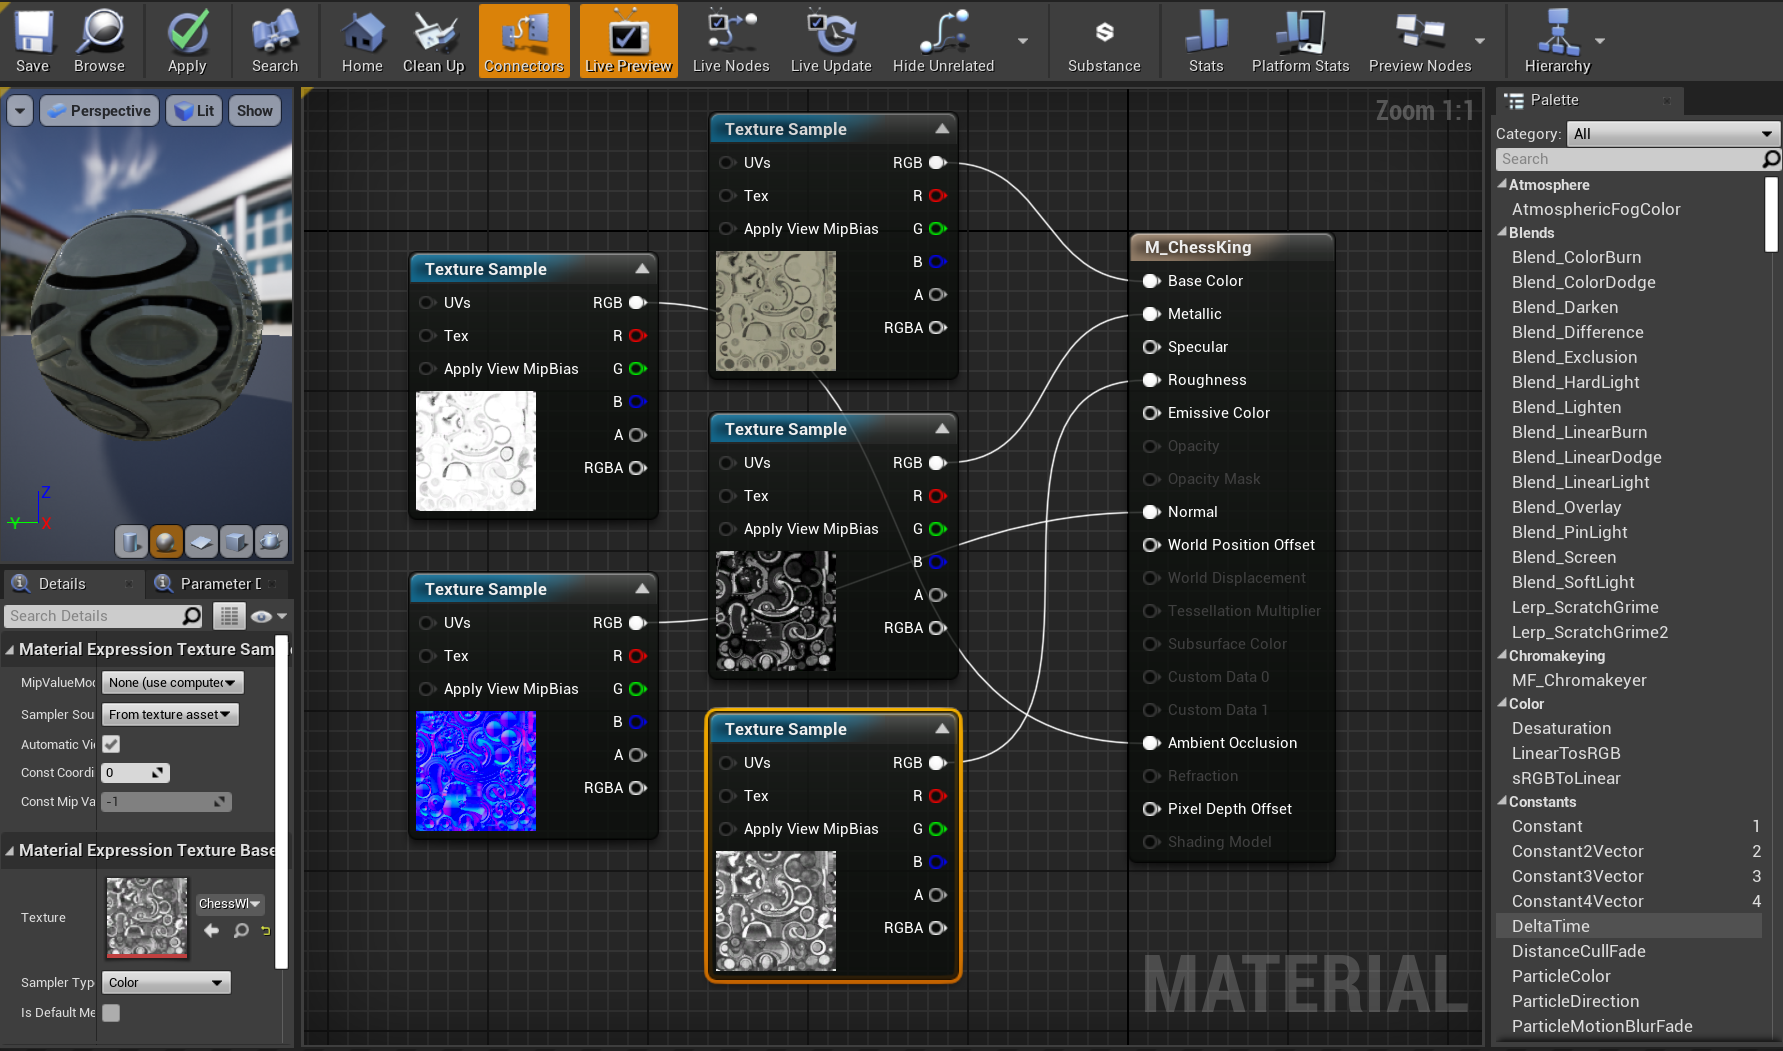Image resolution: width=1783 pixels, height=1051 pixels.
Task: Enable the Is Default Meshpaint Texture checkbox
Action: pyautogui.click(x=111, y=1013)
